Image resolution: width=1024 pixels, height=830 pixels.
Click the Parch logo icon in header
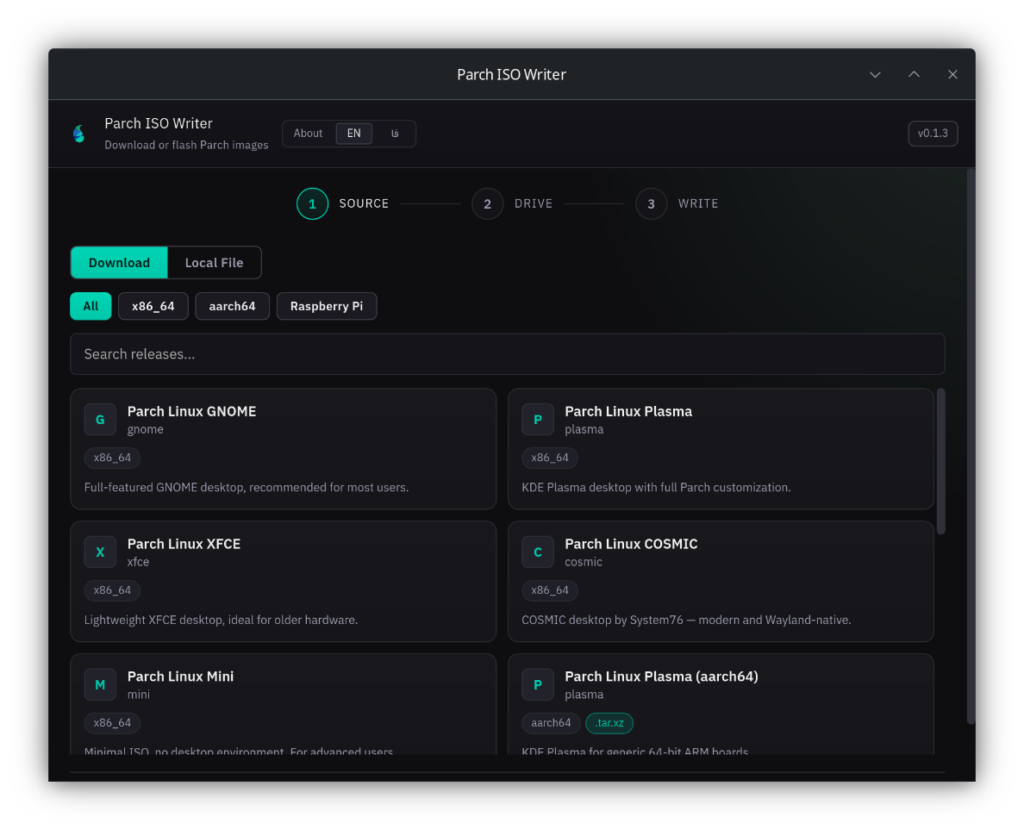[x=79, y=134]
